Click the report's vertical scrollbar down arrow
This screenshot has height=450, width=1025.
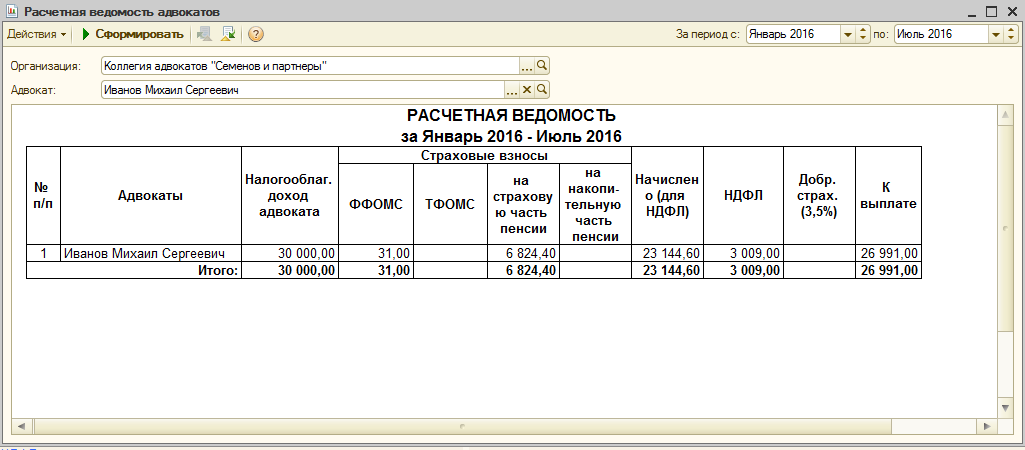tap(1005, 407)
